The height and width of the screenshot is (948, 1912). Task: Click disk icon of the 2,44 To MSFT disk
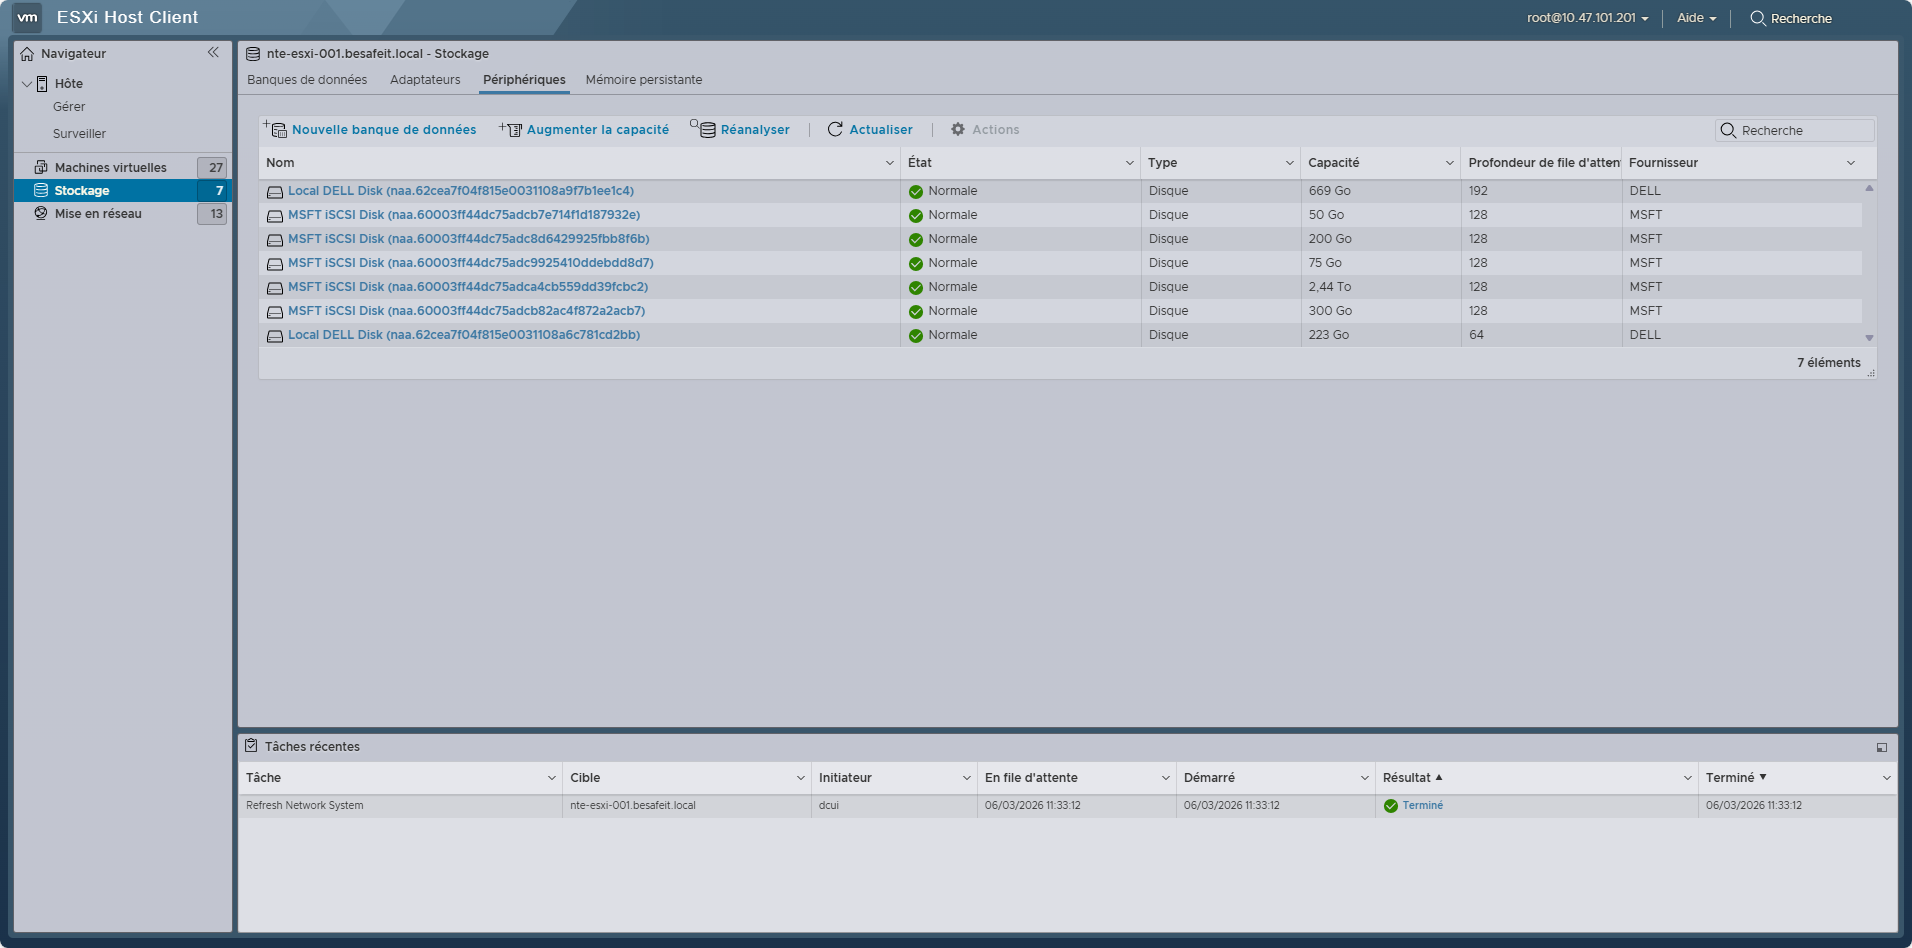(x=275, y=288)
